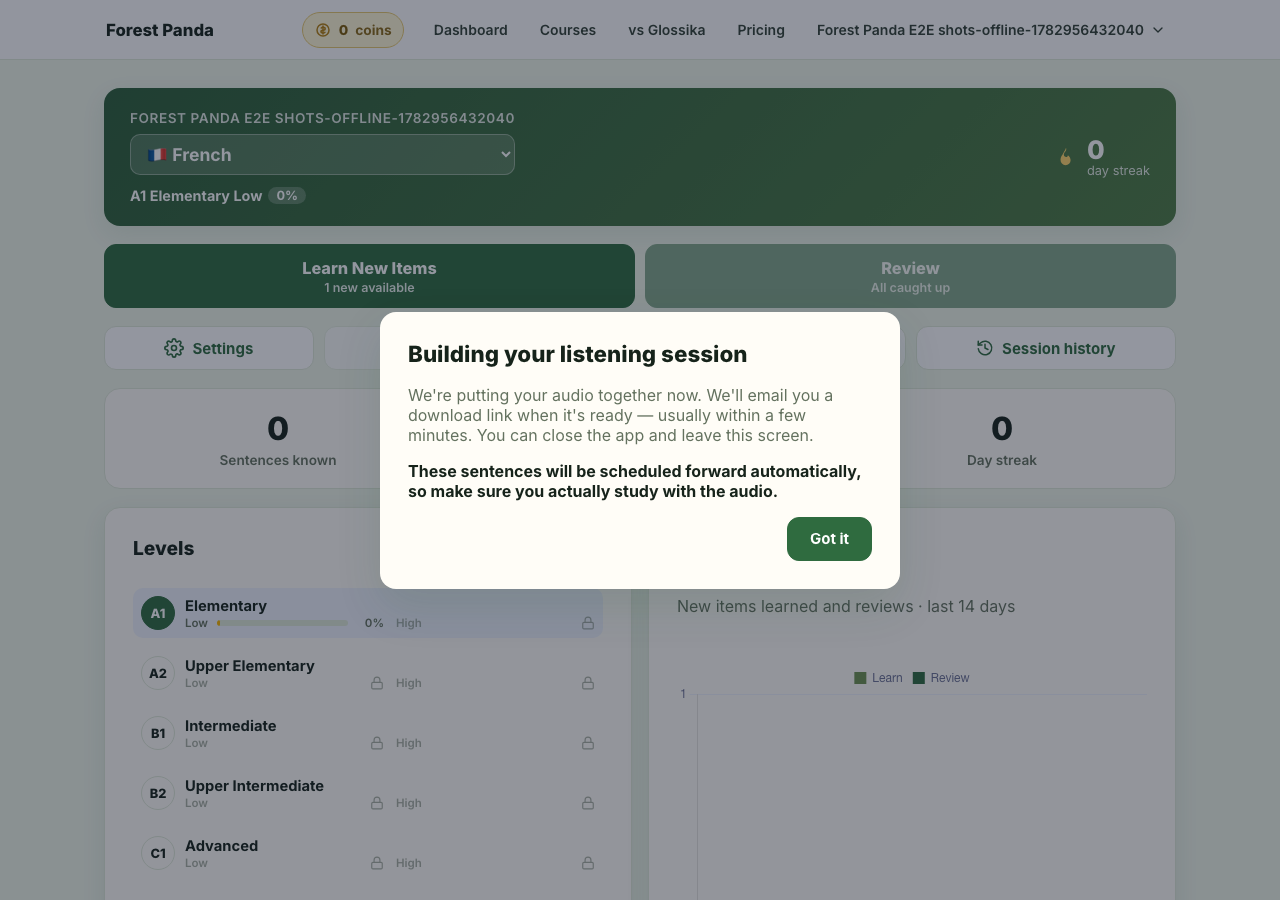The width and height of the screenshot is (1280, 900).
Task: Select the Upper Intermediate level row
Action: [x=368, y=793]
